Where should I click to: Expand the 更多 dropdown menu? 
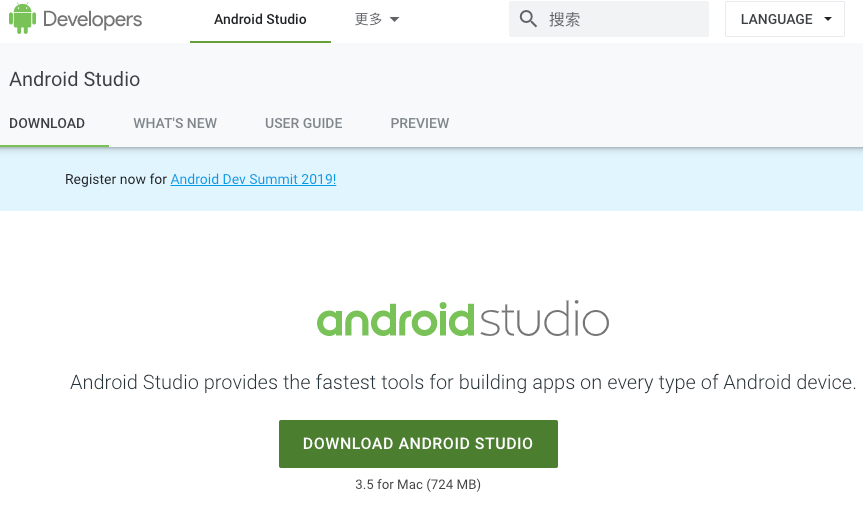click(x=377, y=19)
